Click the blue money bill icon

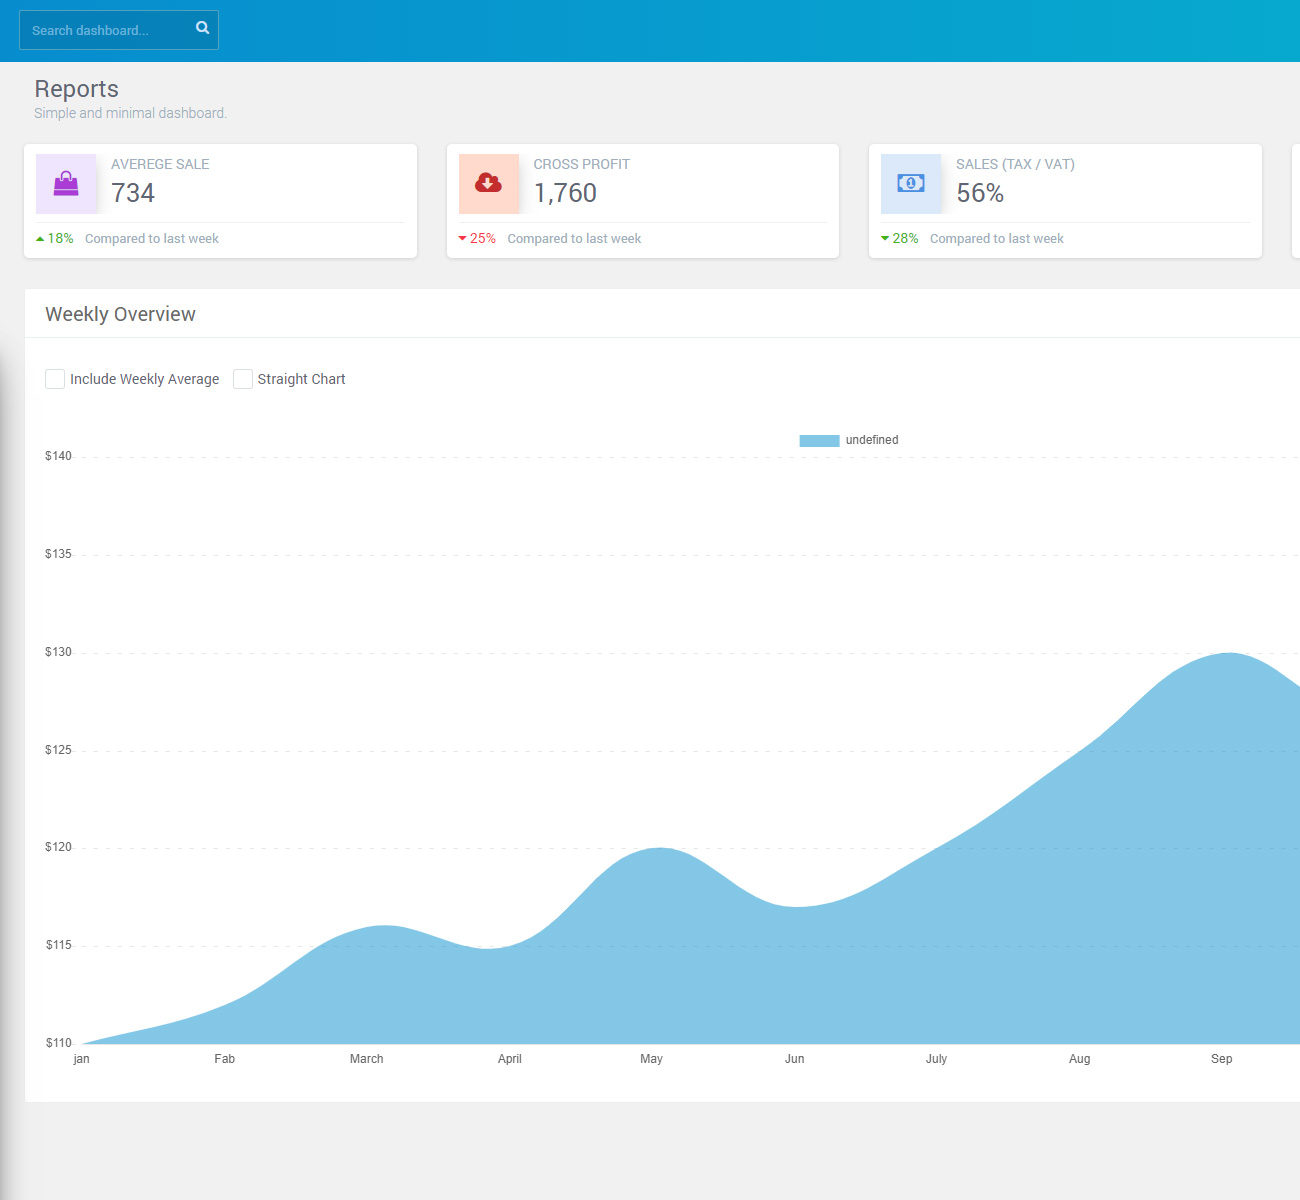tap(910, 183)
